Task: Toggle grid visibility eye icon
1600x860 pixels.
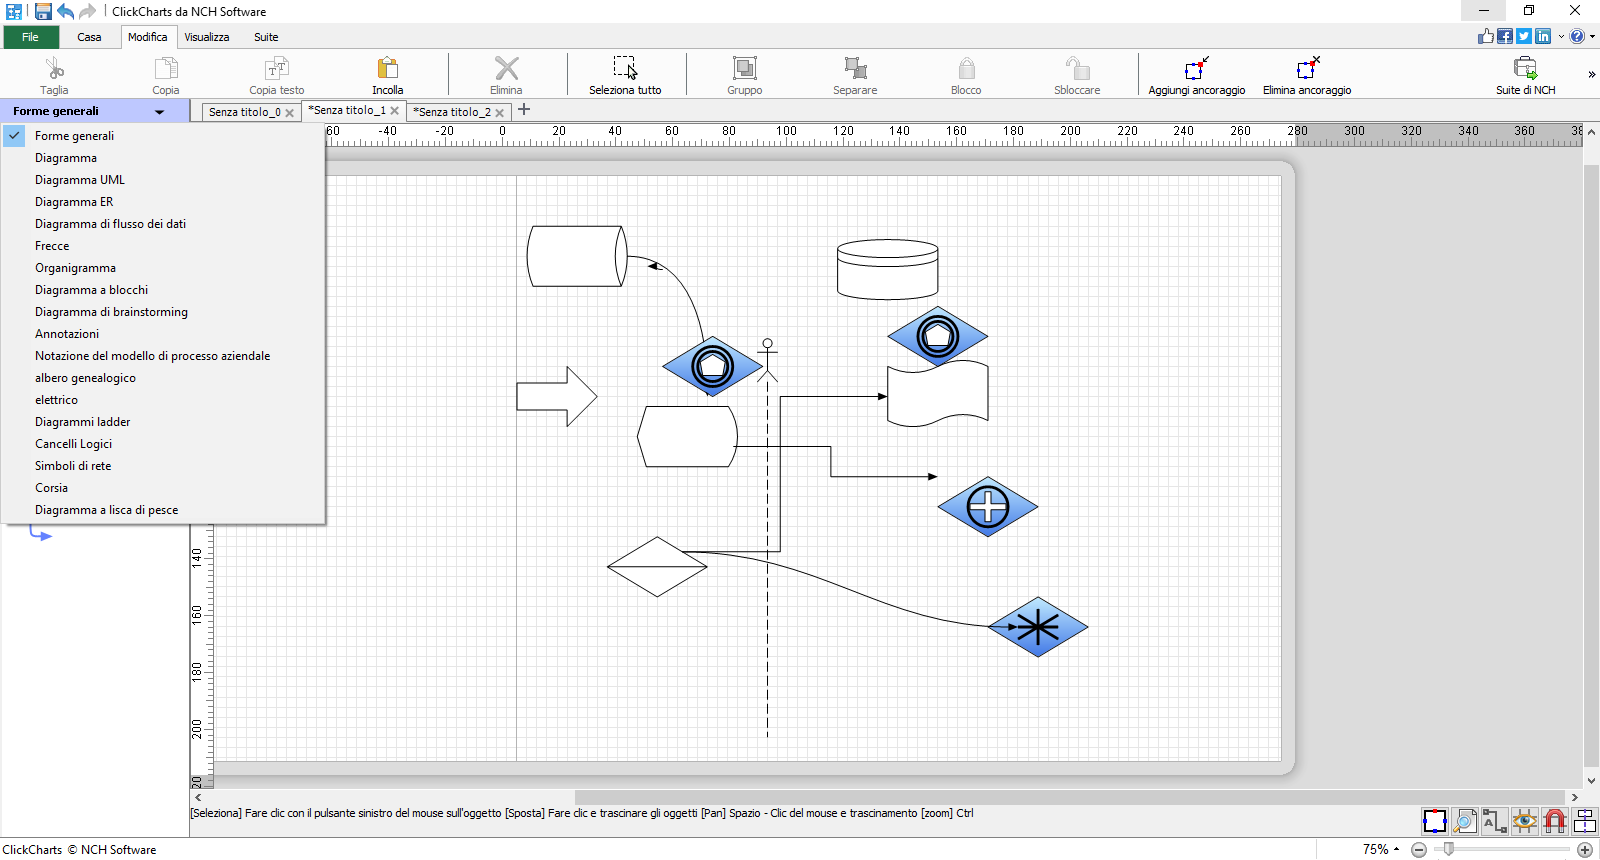Action: (1524, 821)
